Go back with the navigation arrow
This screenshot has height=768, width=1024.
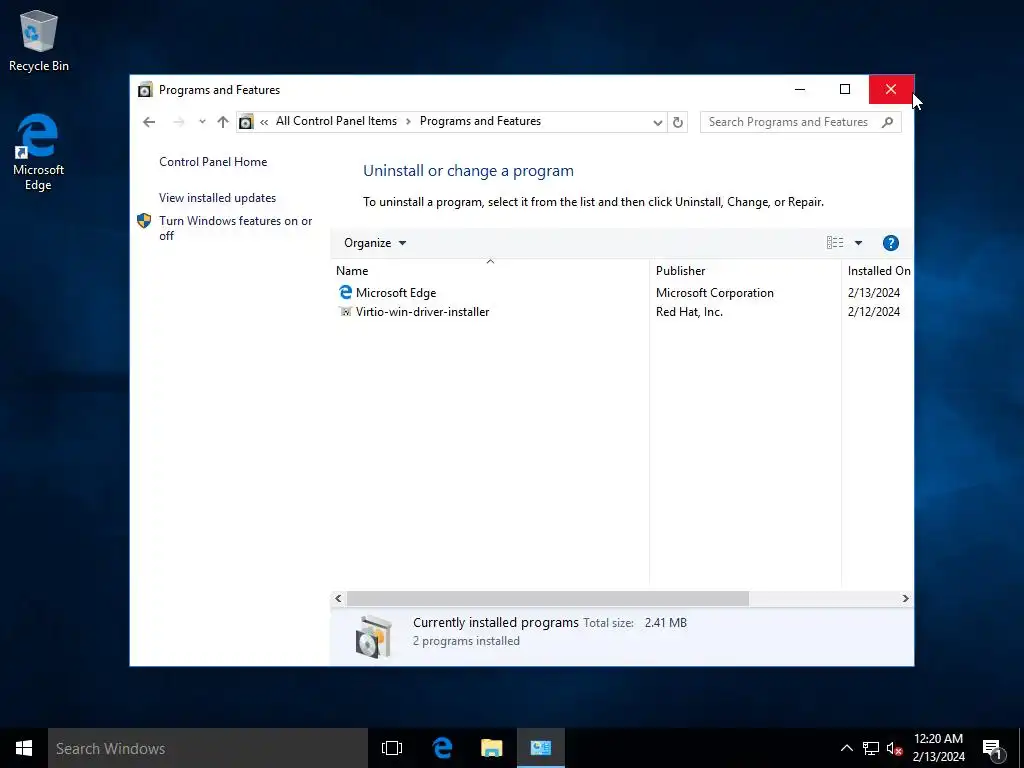point(149,121)
